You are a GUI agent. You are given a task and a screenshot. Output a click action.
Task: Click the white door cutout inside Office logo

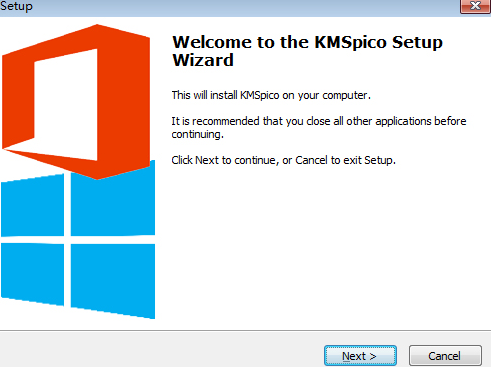click(66, 105)
